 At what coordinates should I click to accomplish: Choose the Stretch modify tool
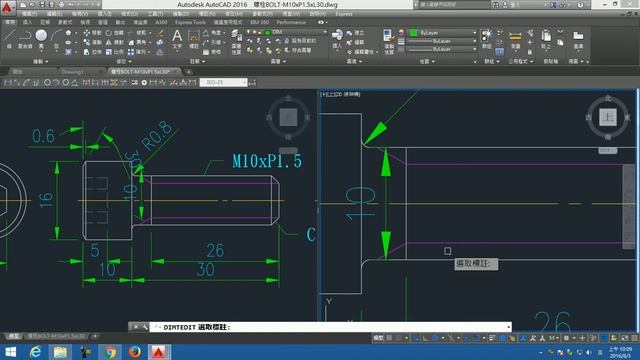point(92,52)
